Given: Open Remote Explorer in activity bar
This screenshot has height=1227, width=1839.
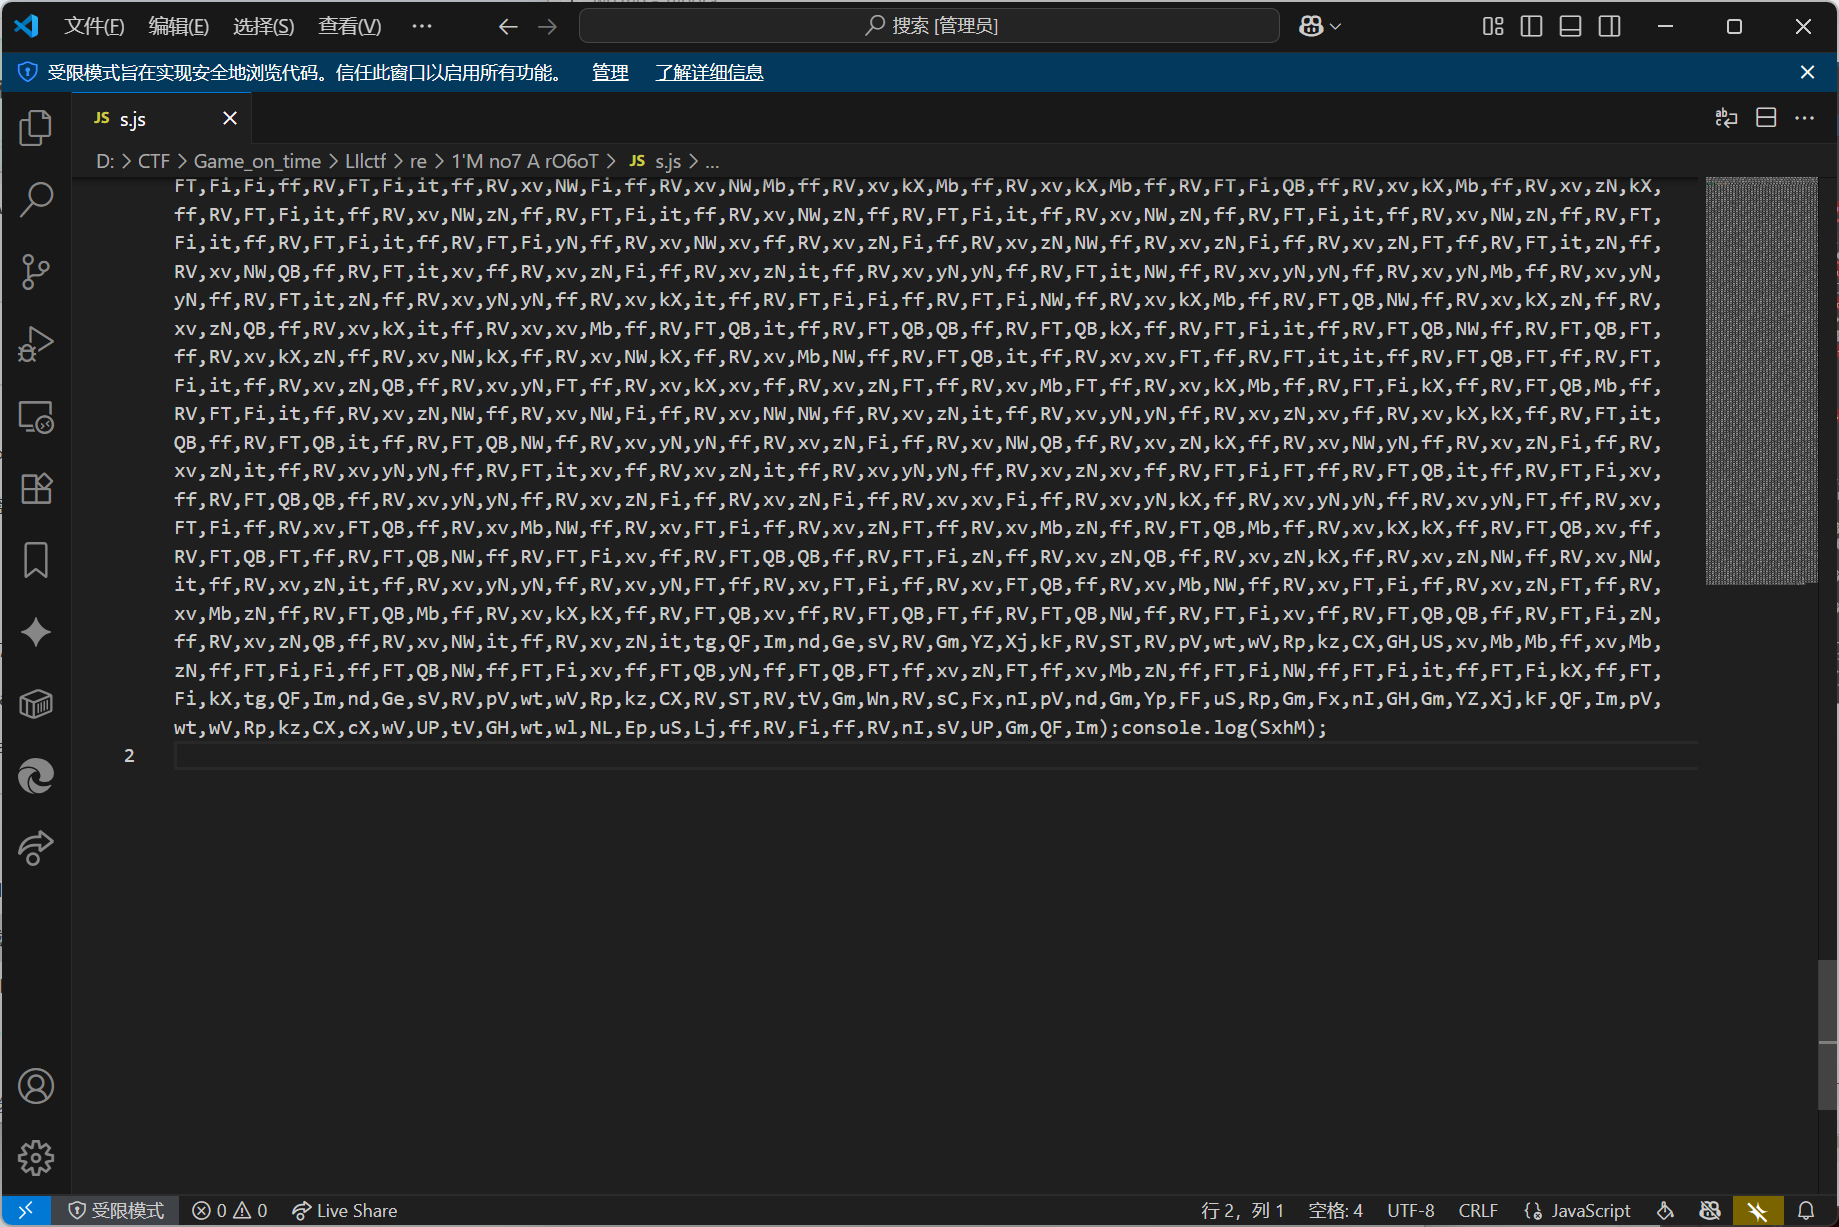Looking at the screenshot, I should [36, 416].
